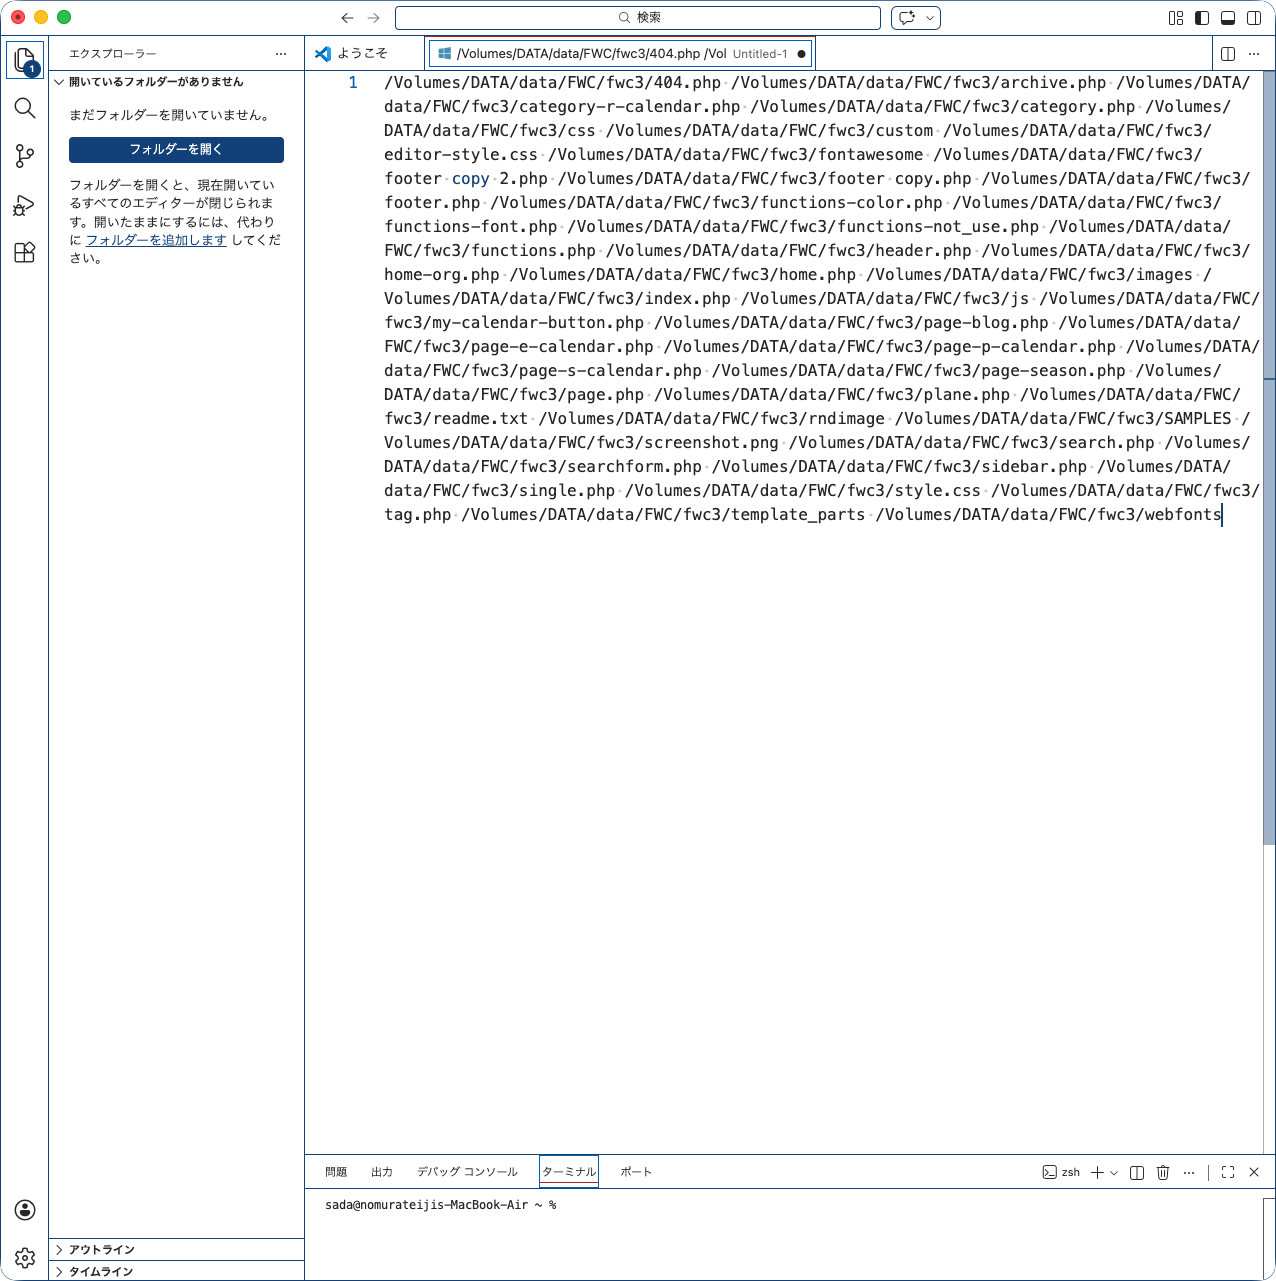The height and width of the screenshot is (1281, 1276).
Task: Open the Accounts menu icon
Action: pyautogui.click(x=25, y=1210)
